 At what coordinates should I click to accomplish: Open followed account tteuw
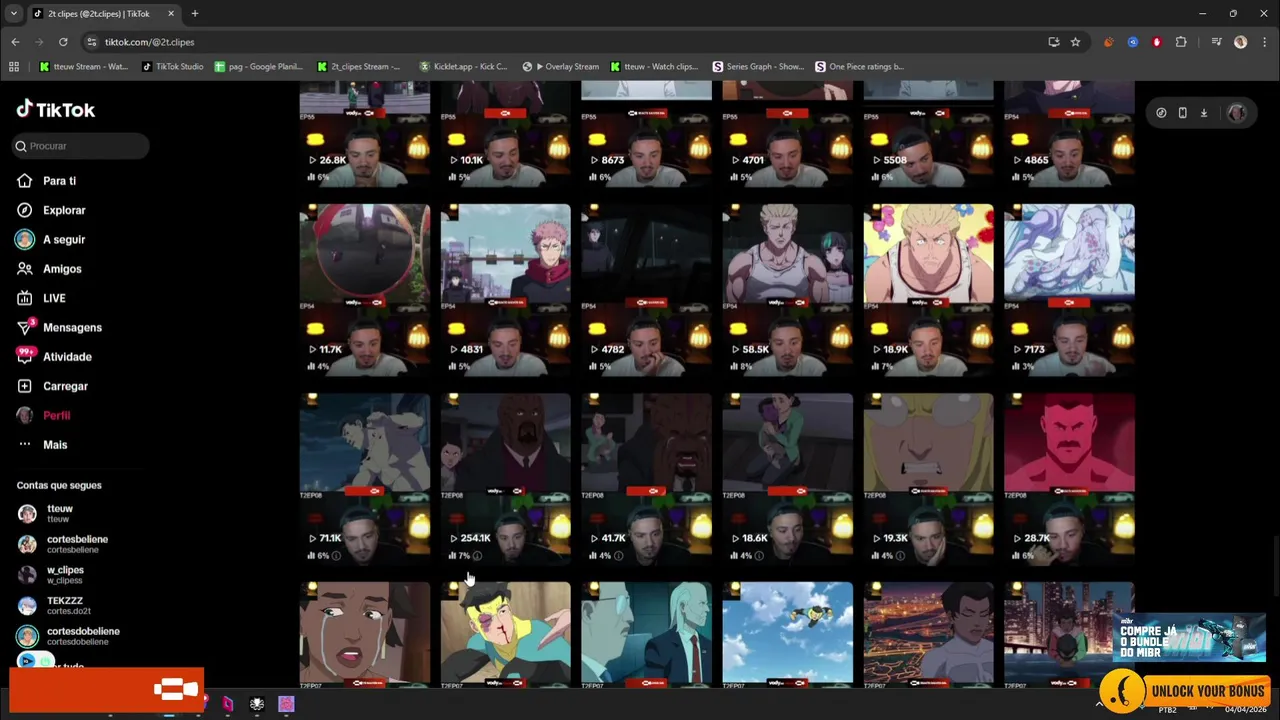[x=45, y=513]
